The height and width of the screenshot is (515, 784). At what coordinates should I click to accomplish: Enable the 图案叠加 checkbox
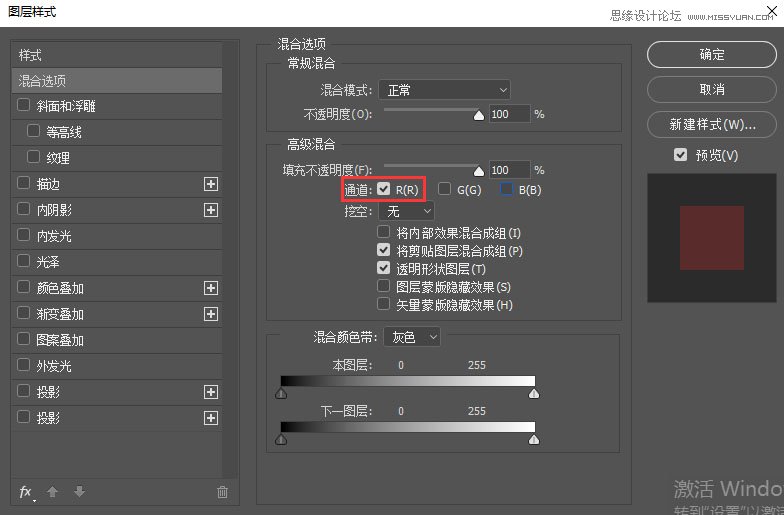pos(24,339)
